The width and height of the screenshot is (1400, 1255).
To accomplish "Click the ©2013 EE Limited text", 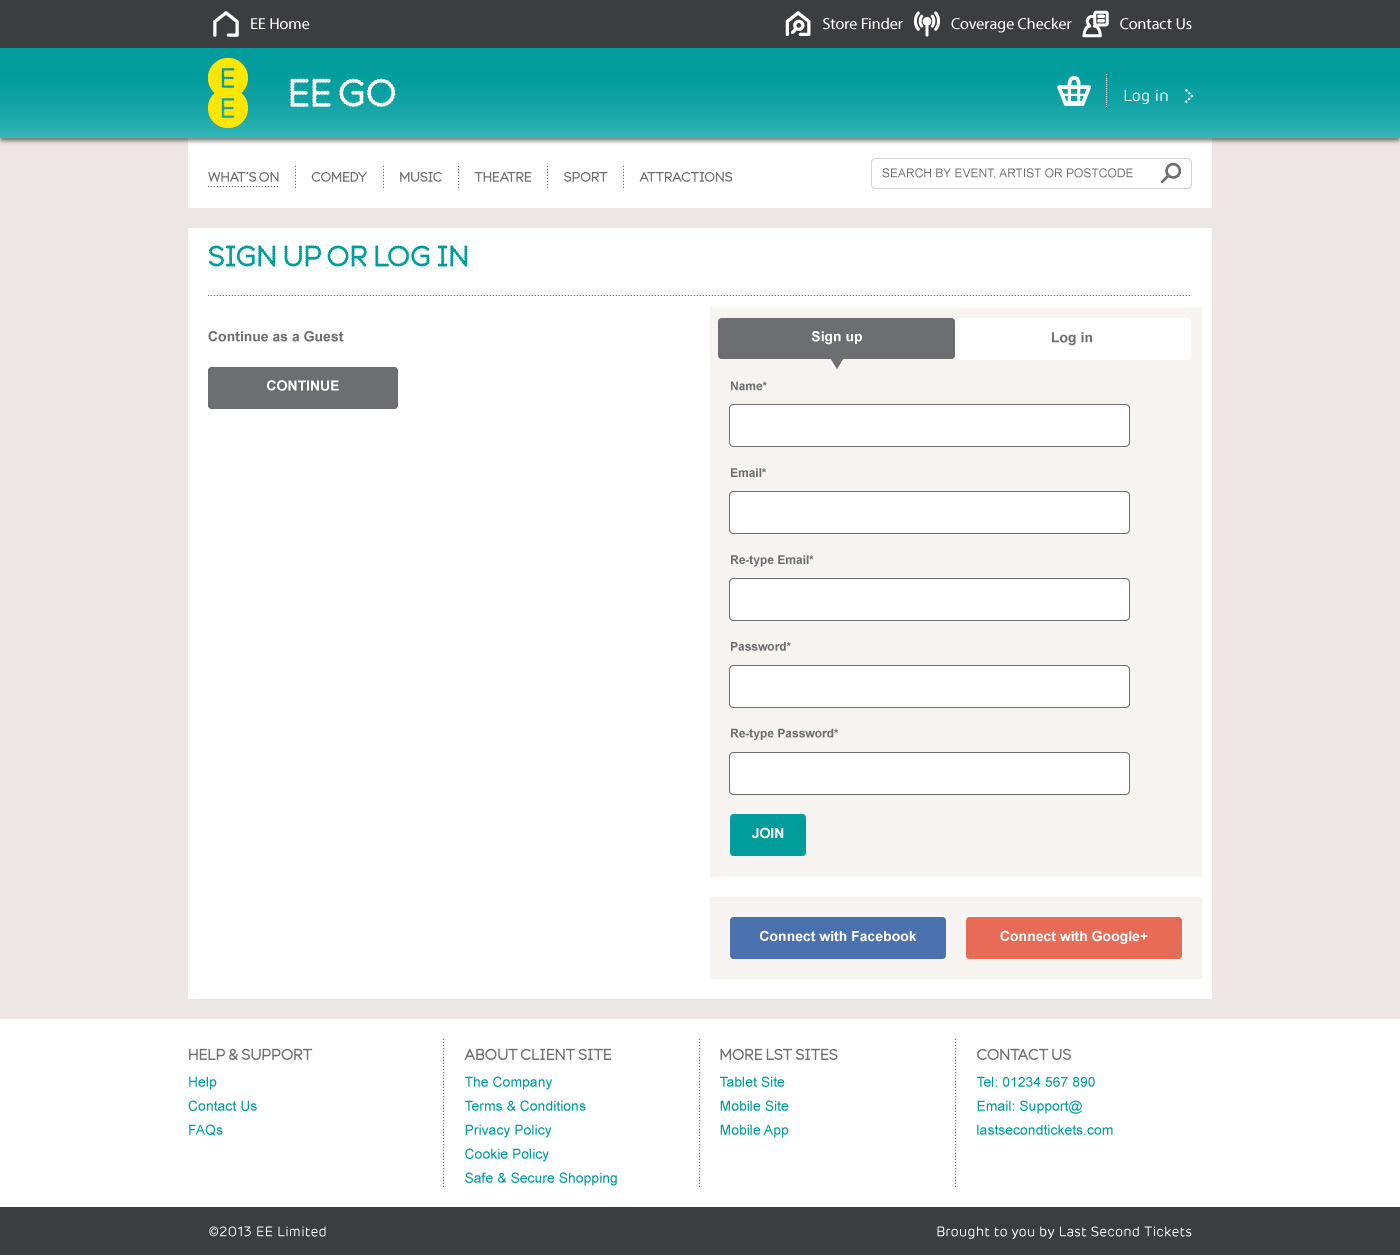I will [x=267, y=1232].
